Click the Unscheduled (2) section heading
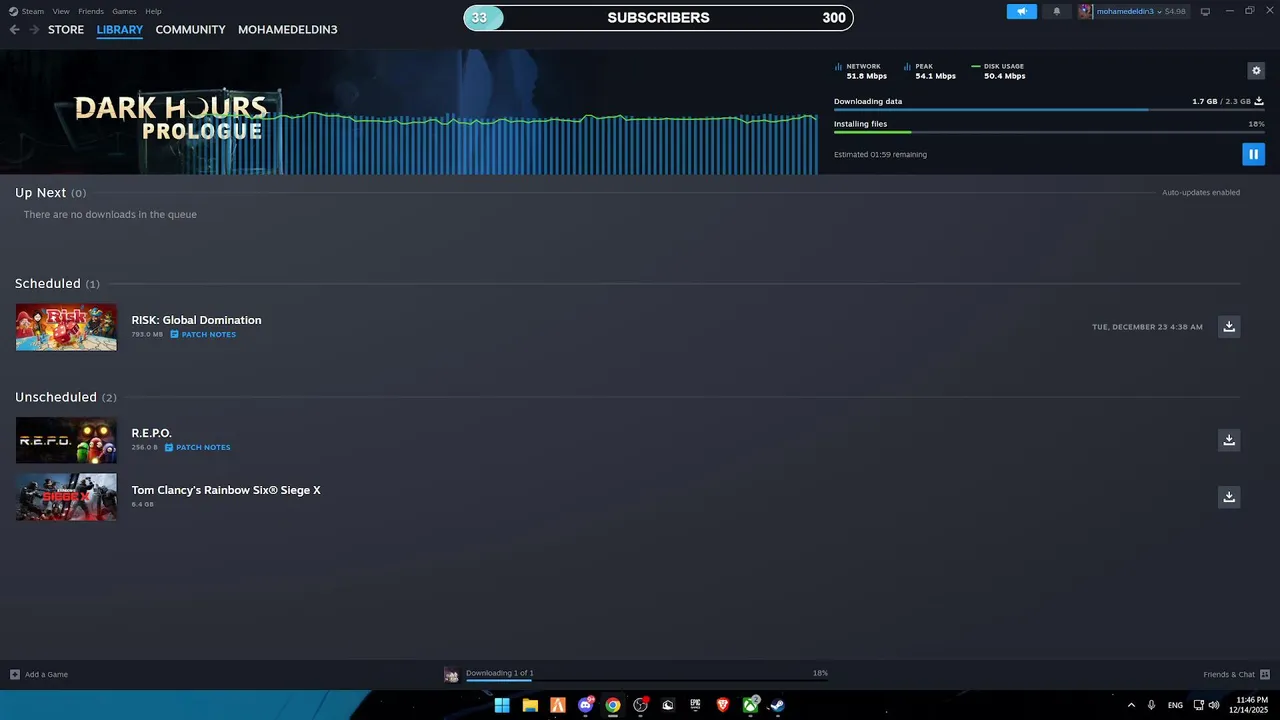 tap(66, 397)
